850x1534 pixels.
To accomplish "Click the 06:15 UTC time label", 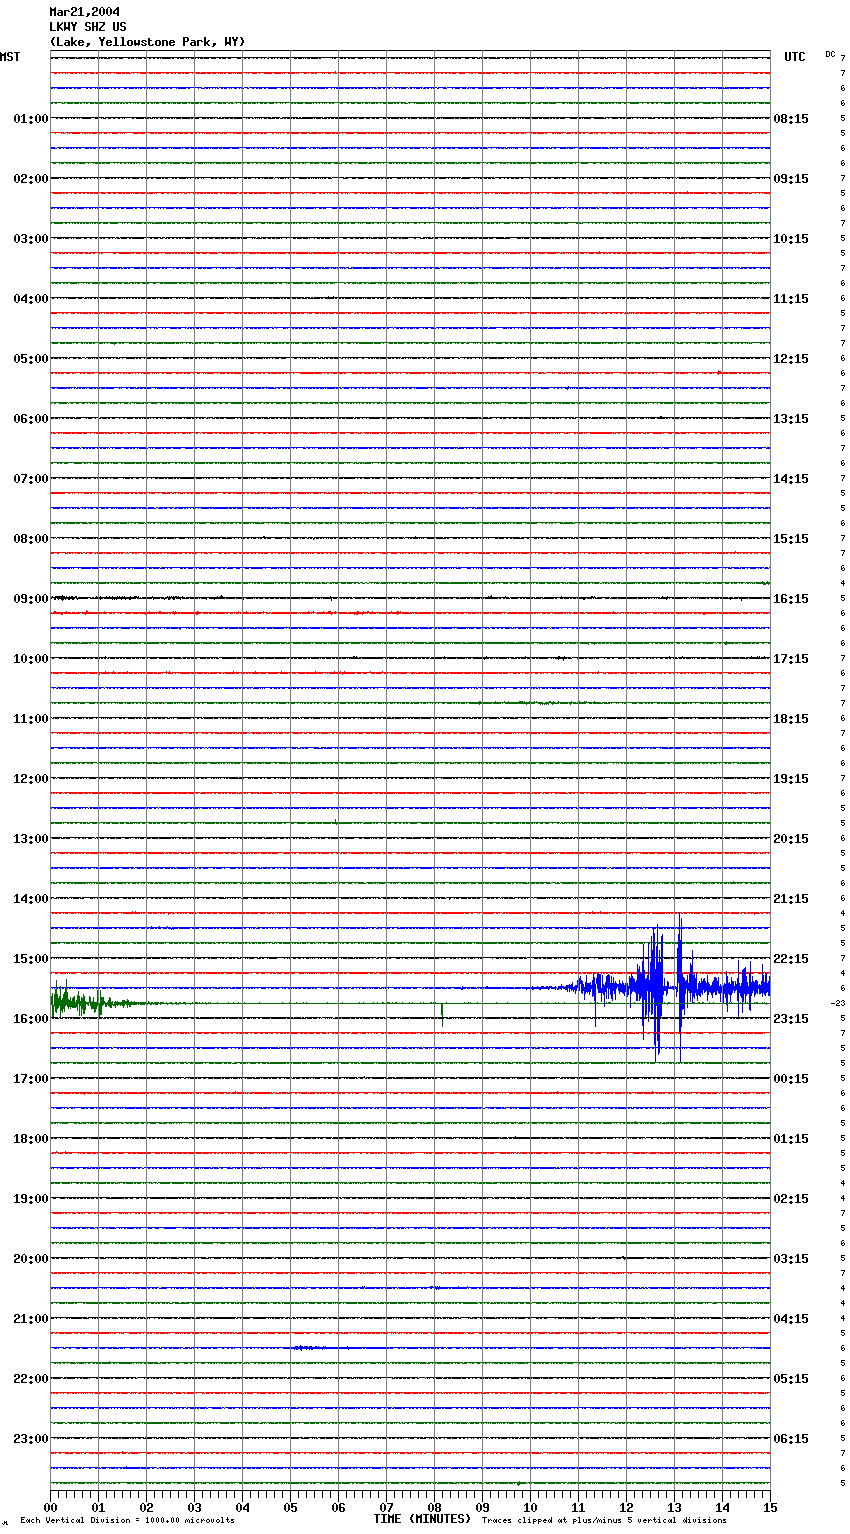I will pos(791,1439).
